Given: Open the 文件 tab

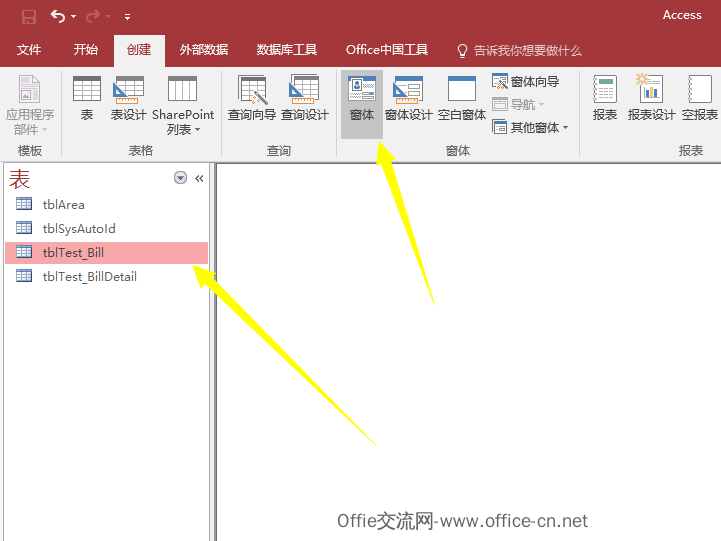Looking at the screenshot, I should click(29, 50).
